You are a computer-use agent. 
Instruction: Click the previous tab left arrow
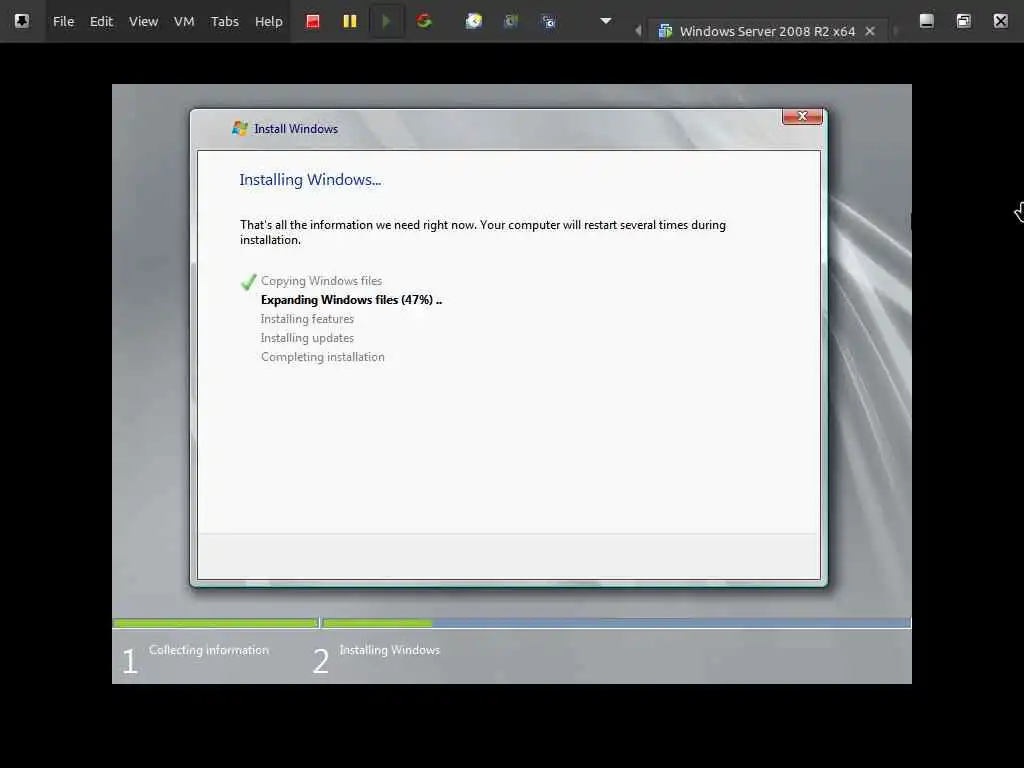pyautogui.click(x=638, y=31)
